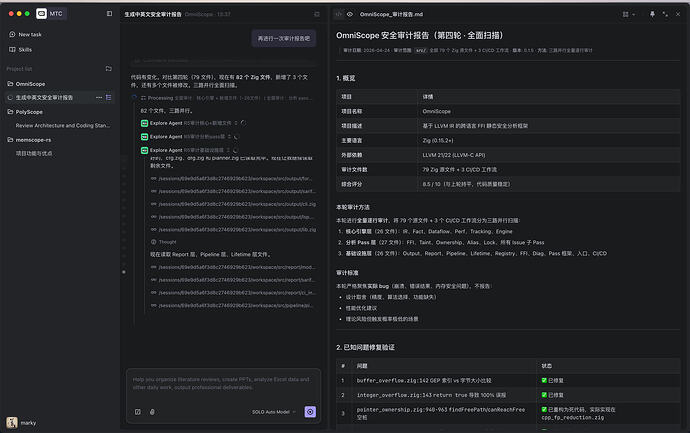
Task: Click the green check for buffer_overflow row
Action: point(544,381)
